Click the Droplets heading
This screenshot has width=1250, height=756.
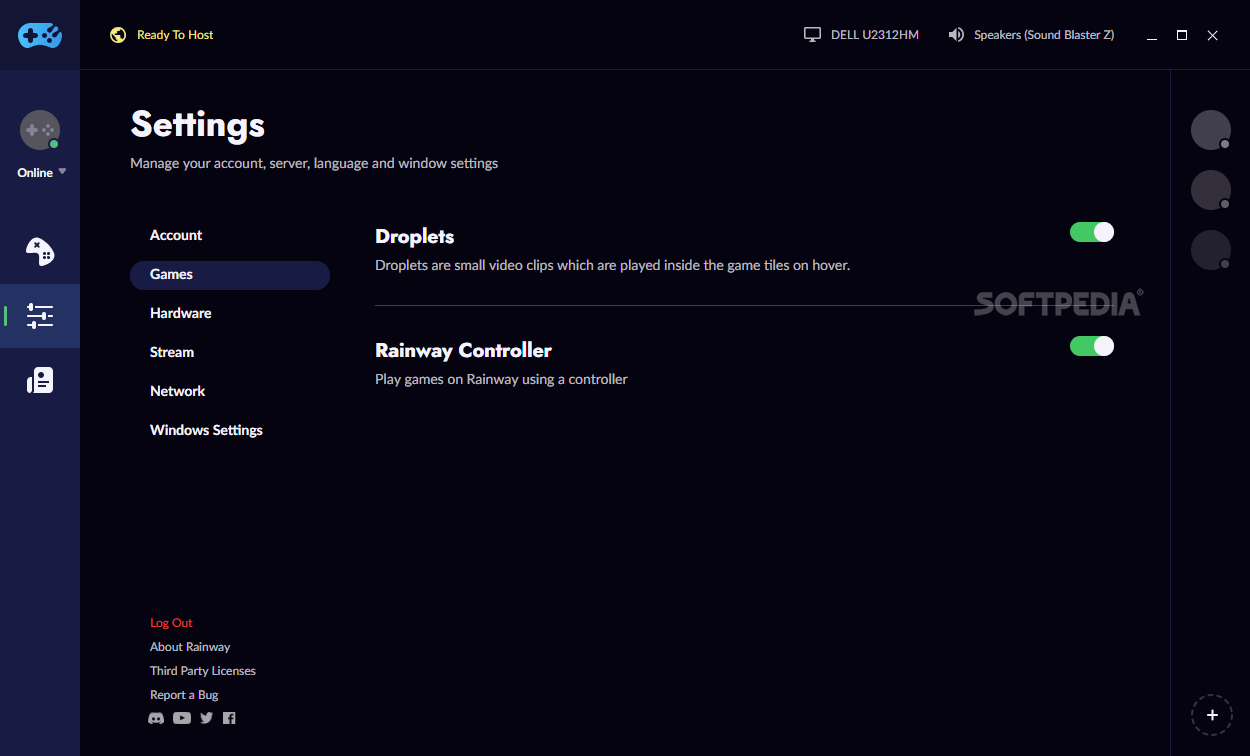(415, 237)
